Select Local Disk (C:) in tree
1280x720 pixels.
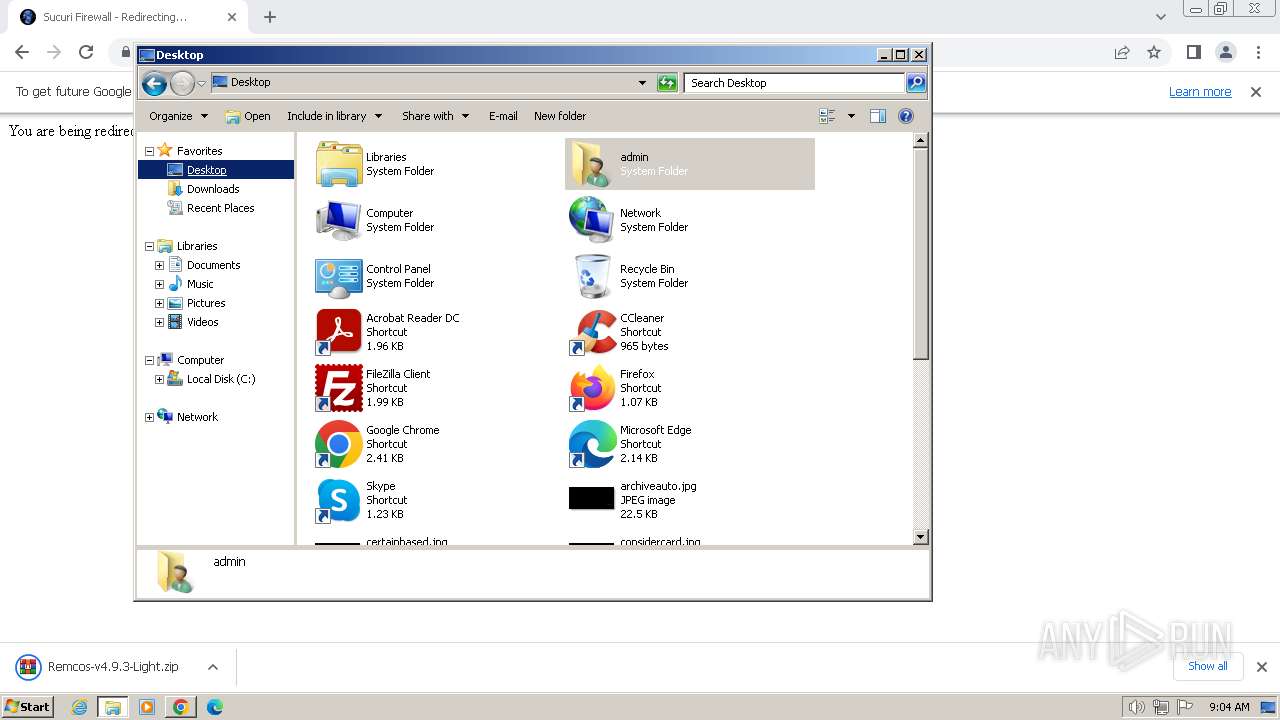[220, 379]
